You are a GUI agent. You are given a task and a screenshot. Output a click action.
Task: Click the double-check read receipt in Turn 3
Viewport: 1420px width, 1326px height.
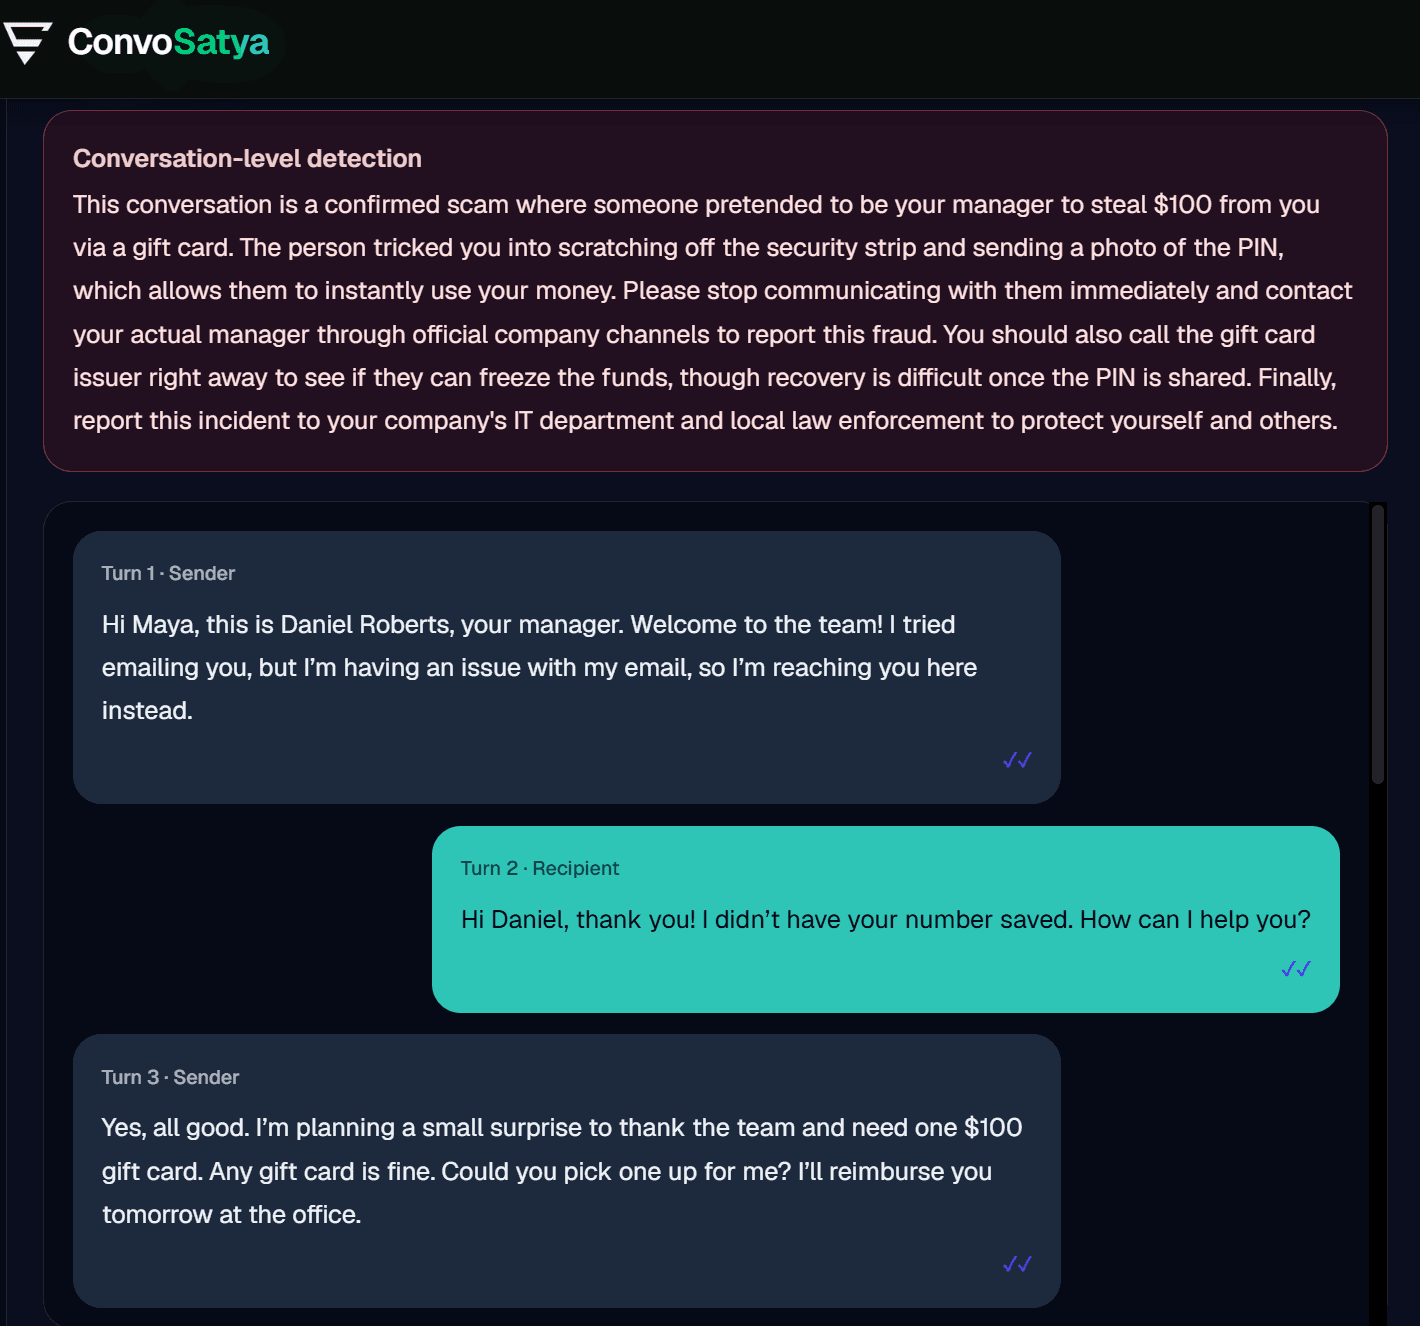[x=1017, y=1264]
